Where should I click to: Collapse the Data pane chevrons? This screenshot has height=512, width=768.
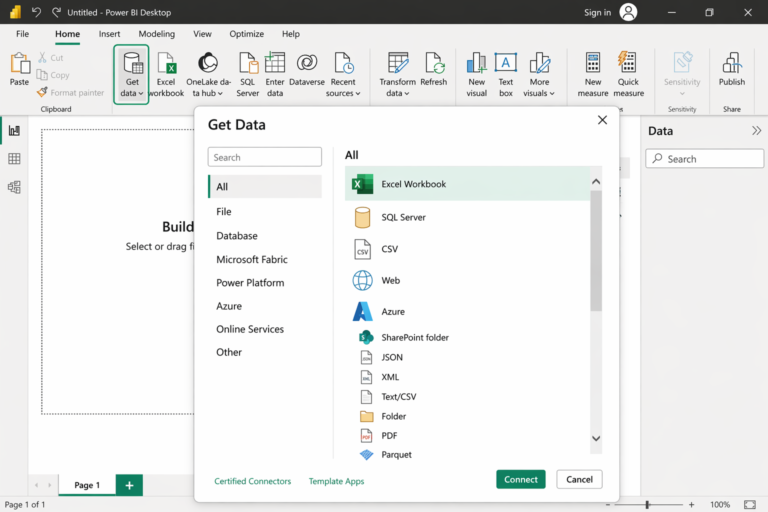pyautogui.click(x=756, y=131)
